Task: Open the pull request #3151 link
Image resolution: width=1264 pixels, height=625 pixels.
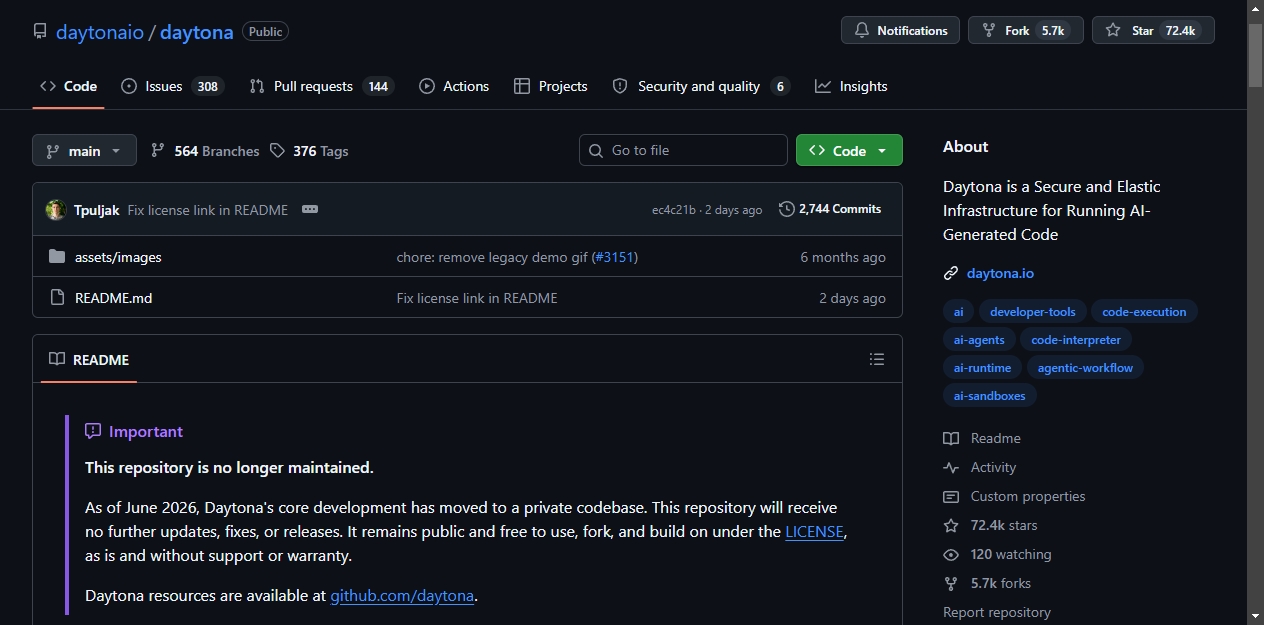Action: 614,257
